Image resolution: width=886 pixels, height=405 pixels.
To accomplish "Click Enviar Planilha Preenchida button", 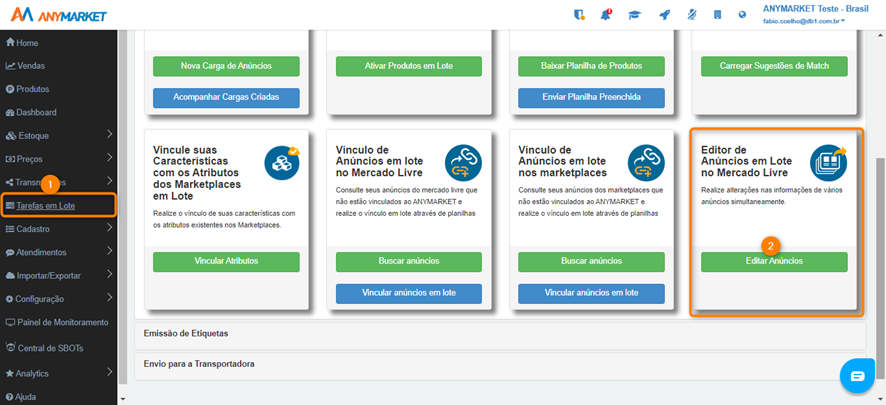I will pyautogui.click(x=591, y=97).
